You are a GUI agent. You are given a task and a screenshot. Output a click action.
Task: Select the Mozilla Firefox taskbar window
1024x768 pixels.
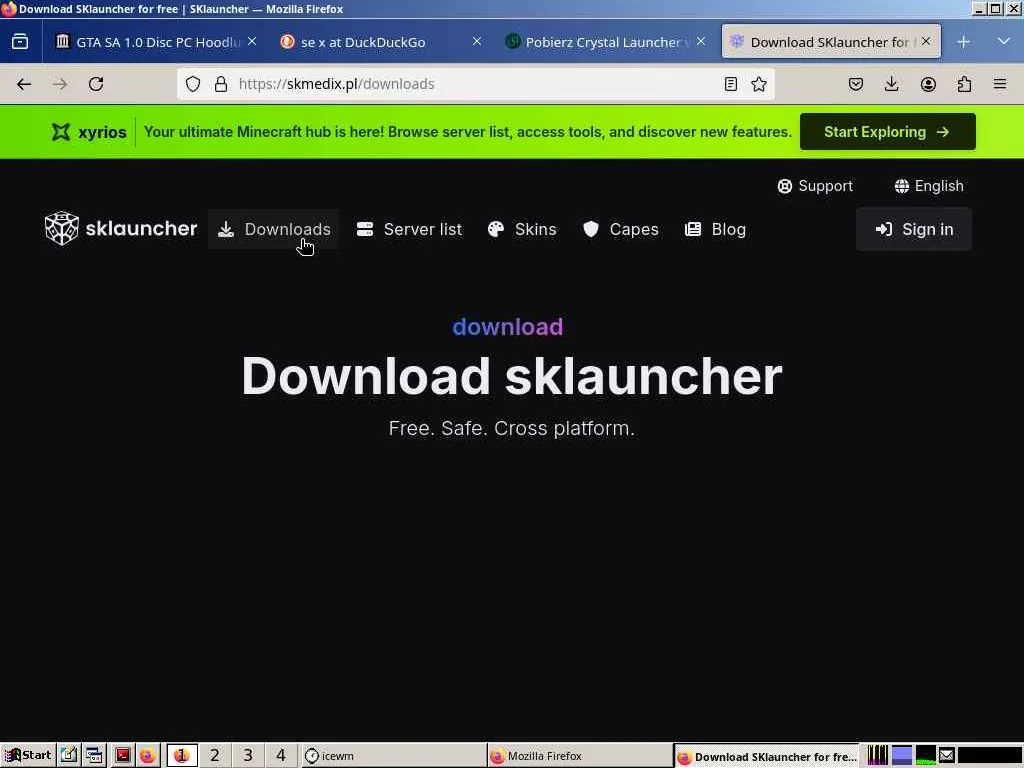[x=580, y=756]
